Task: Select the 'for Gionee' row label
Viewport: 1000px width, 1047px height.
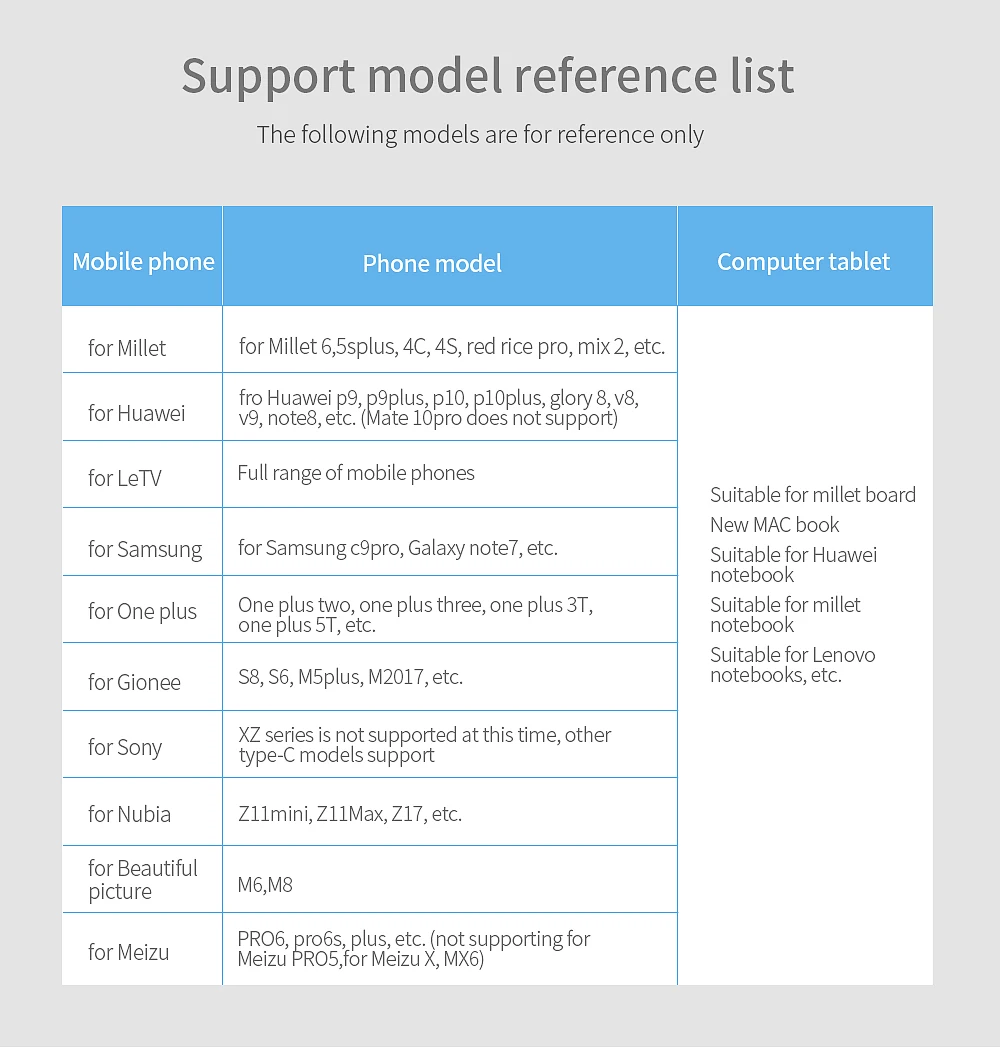Action: [x=134, y=682]
